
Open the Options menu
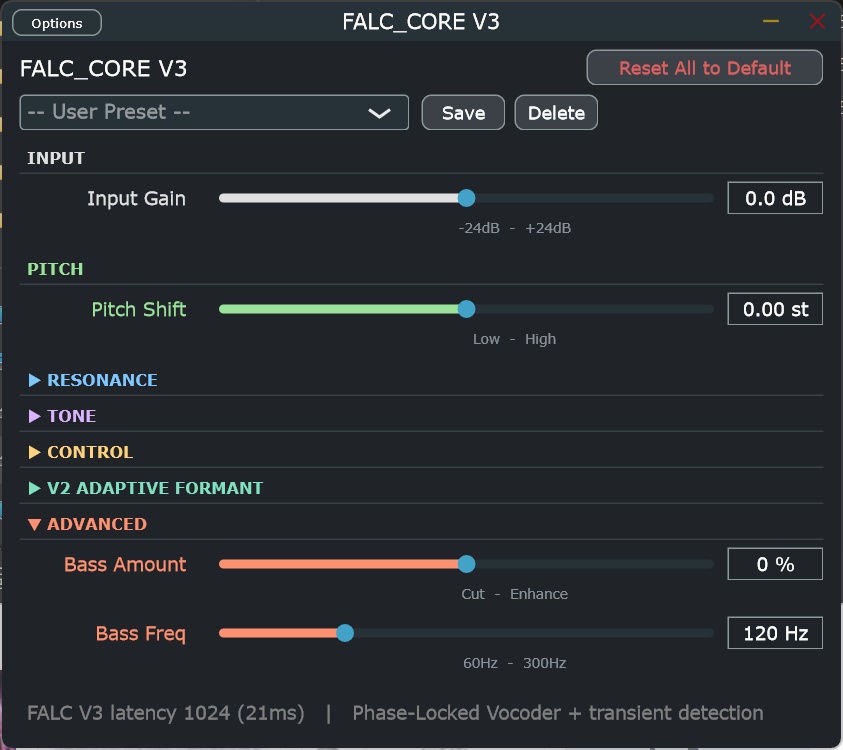click(56, 23)
